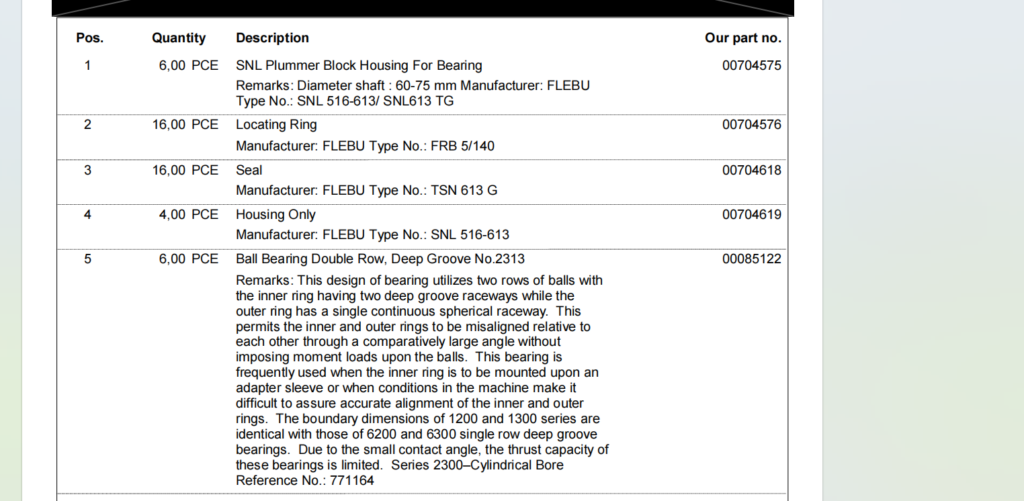
Task: Click the "Reference No.: 771164" text
Action: coord(305,481)
